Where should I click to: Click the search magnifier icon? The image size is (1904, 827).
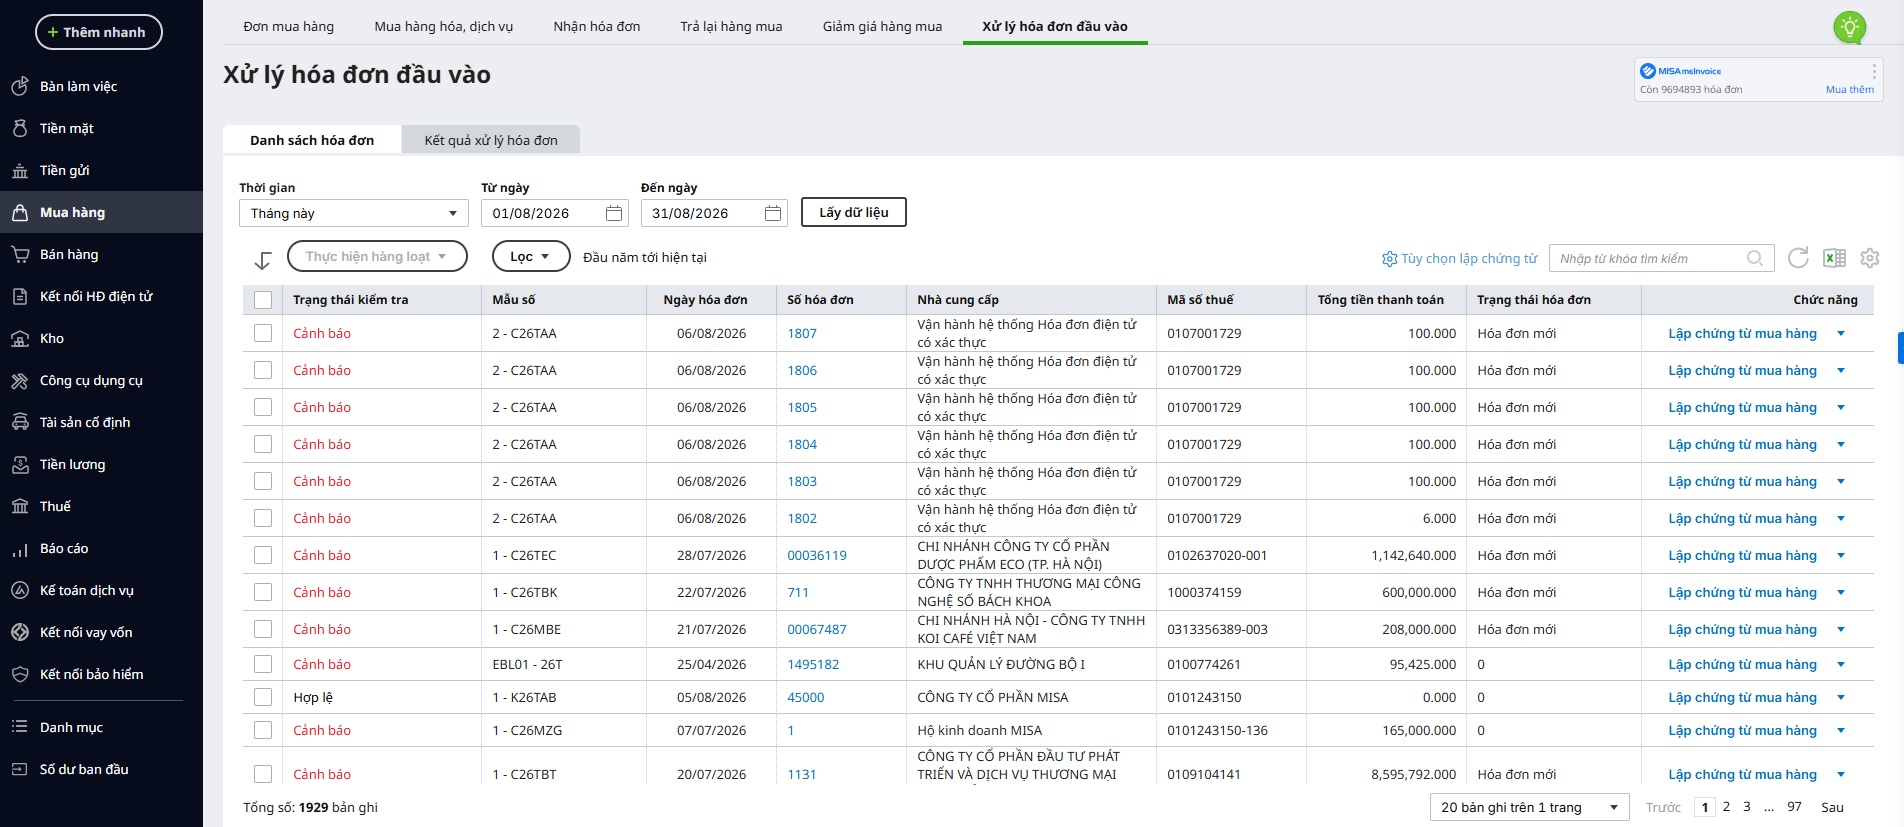coord(1755,258)
